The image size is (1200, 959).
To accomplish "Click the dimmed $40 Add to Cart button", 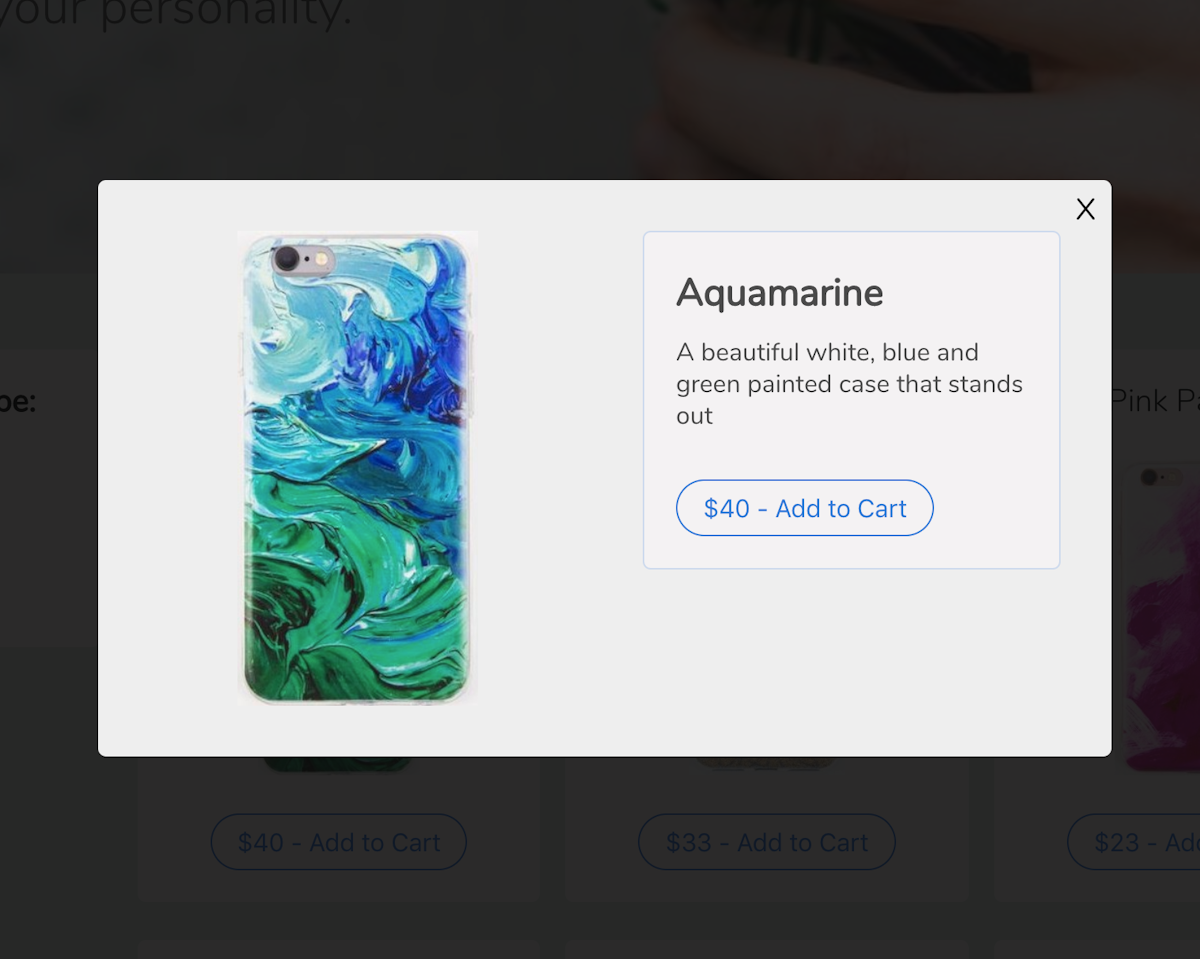I will pos(339,842).
